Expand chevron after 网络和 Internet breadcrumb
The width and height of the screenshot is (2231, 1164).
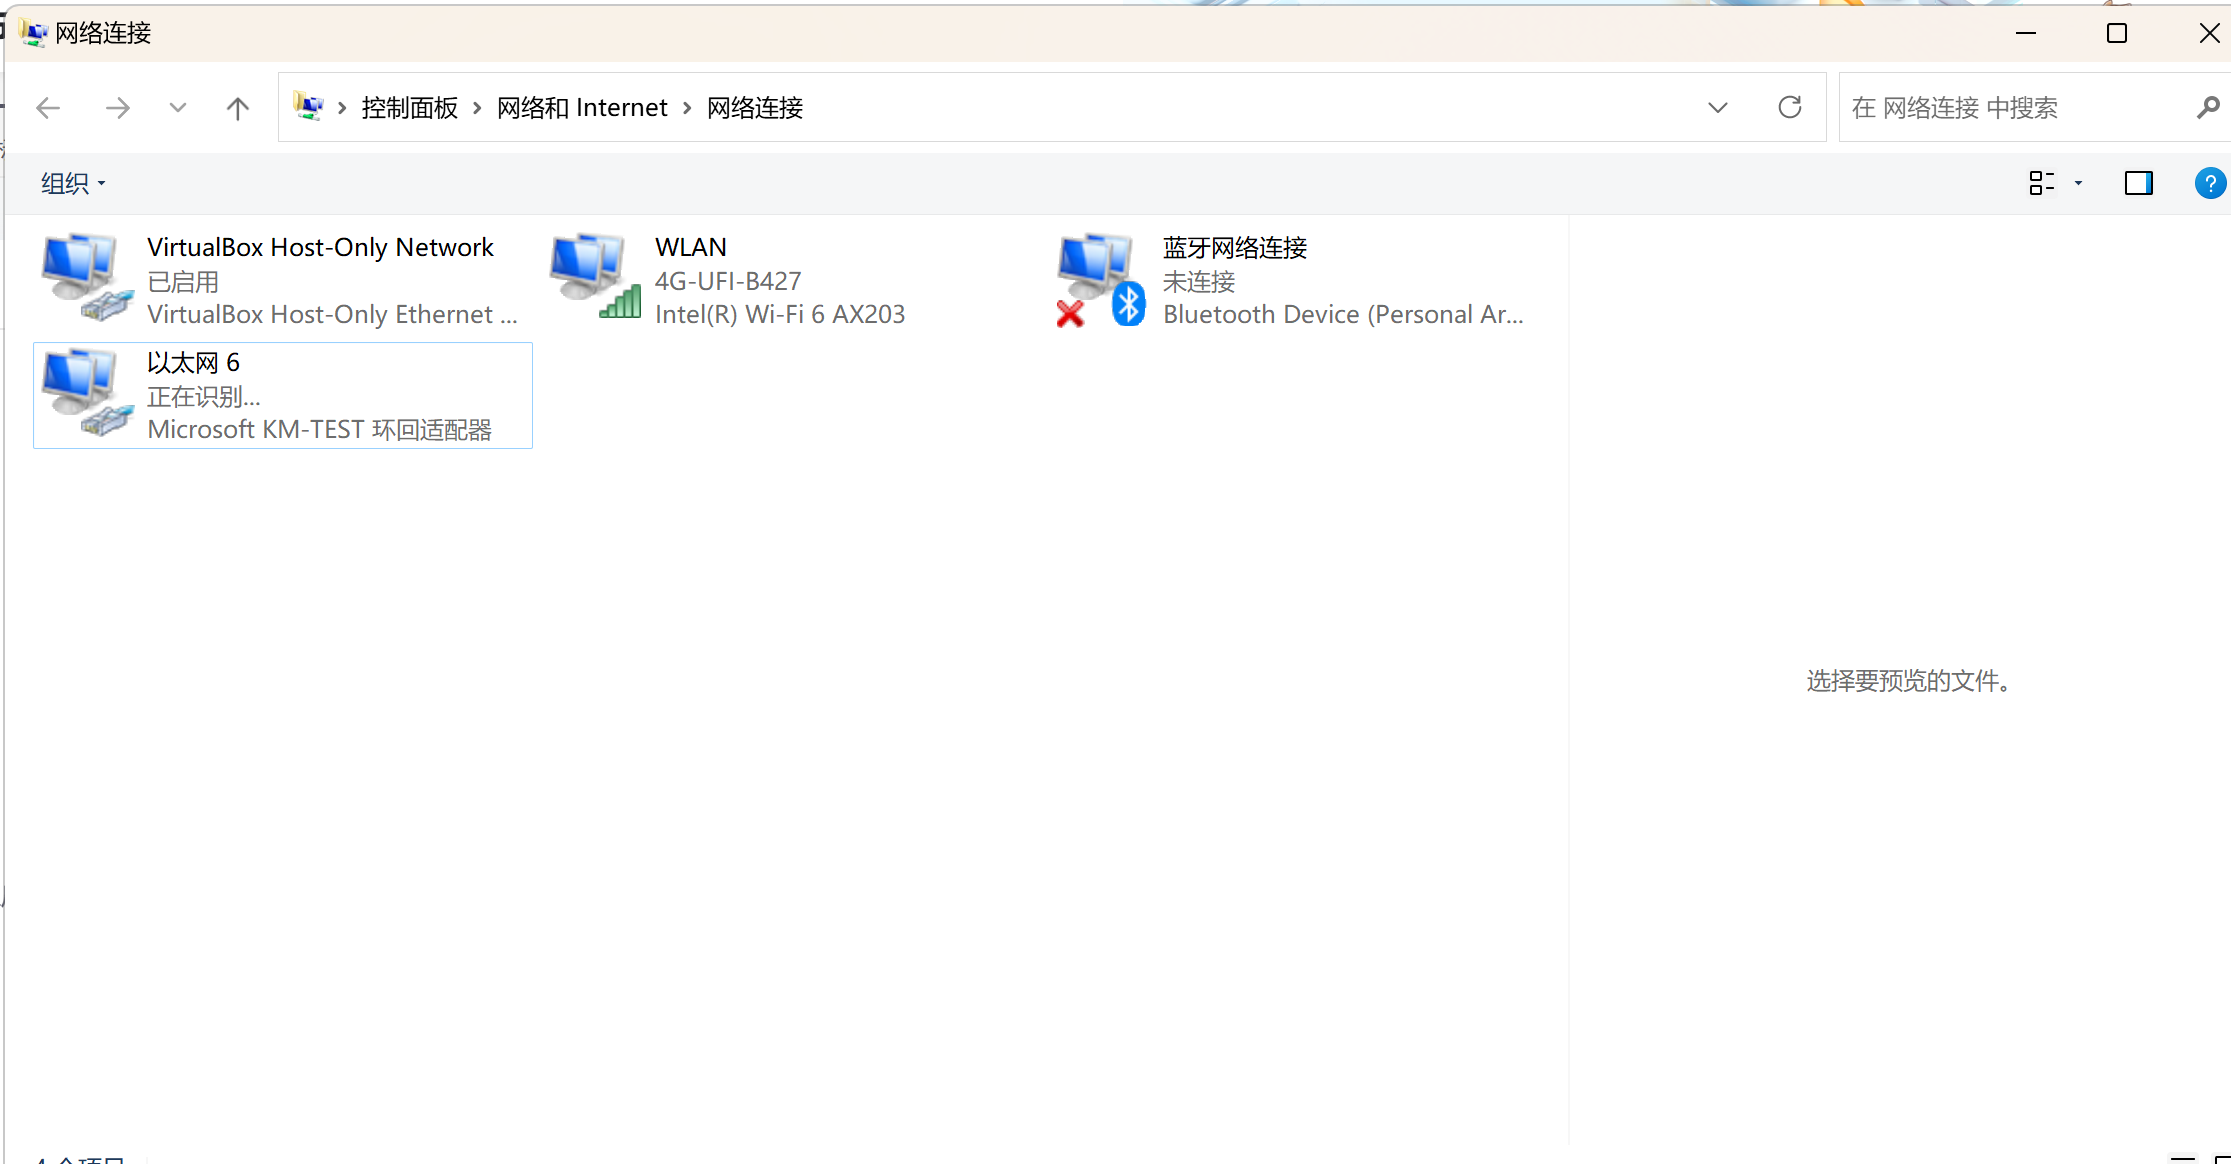687,108
